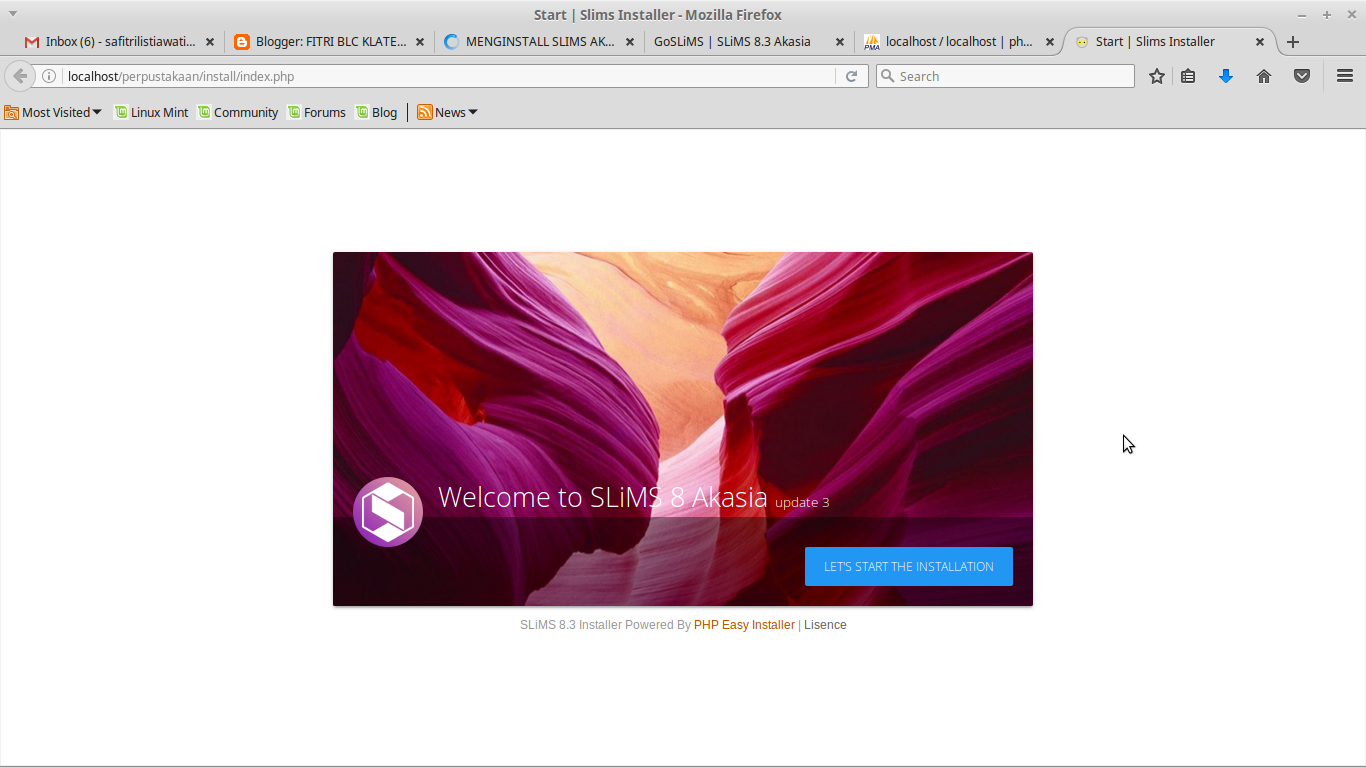Switch to the Gmail Inbox tab
Screen dimensions: 1366x768
click(x=120, y=42)
